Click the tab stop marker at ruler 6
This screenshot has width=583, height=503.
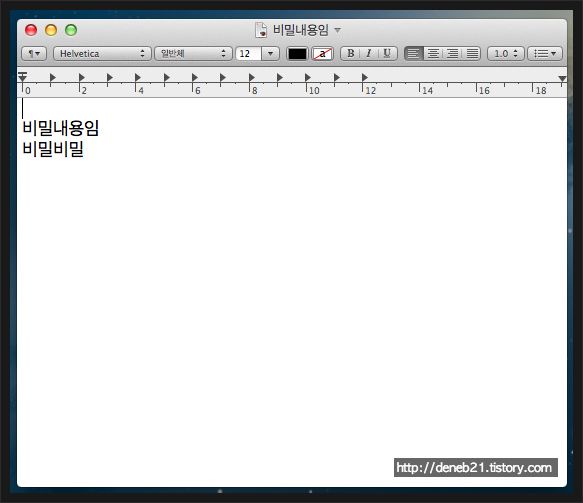pos(195,77)
